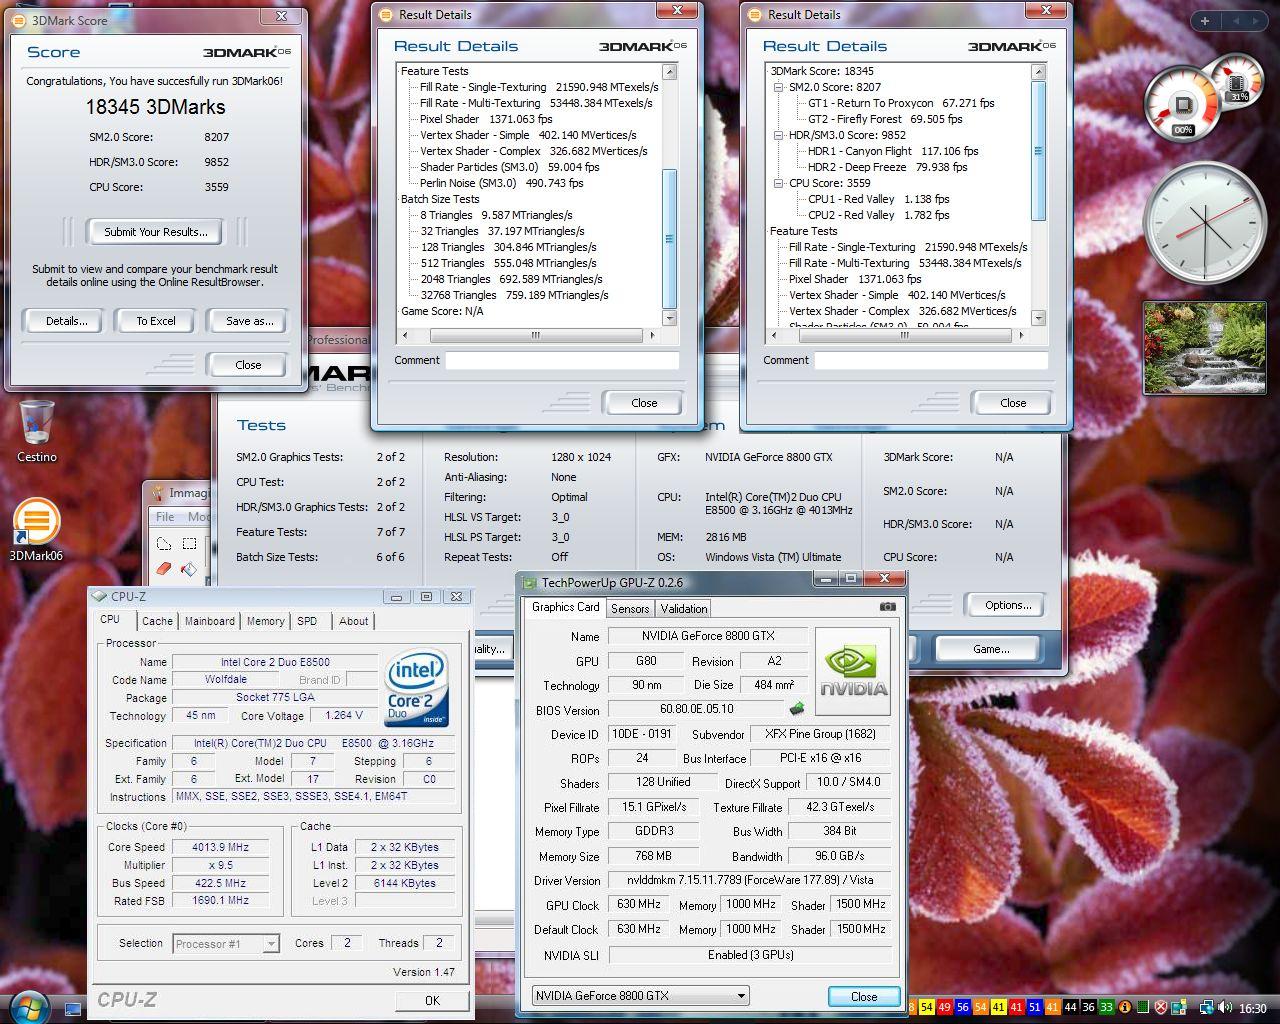The height and width of the screenshot is (1024, 1280).
Task: Click the NVIDIA logo in GPU-Z
Action: click(x=853, y=671)
